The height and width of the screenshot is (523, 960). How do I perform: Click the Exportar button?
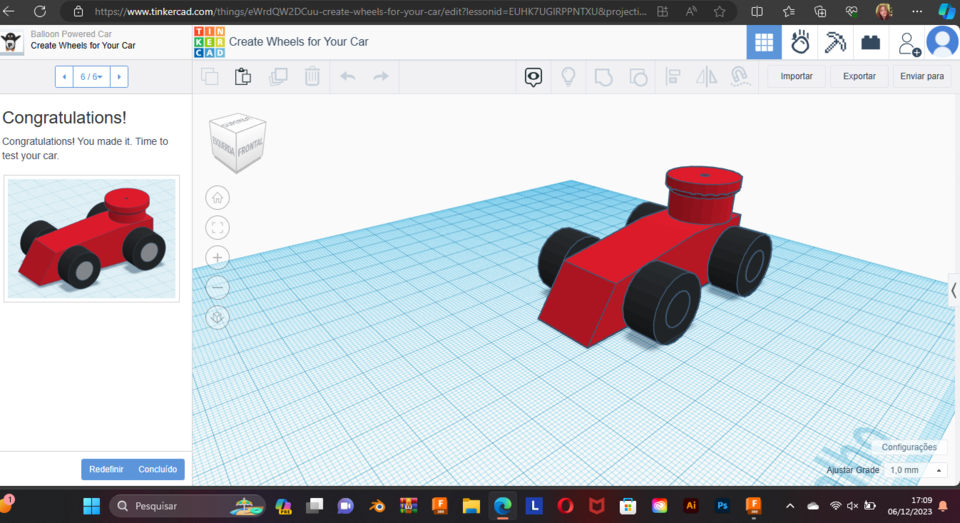tap(859, 77)
